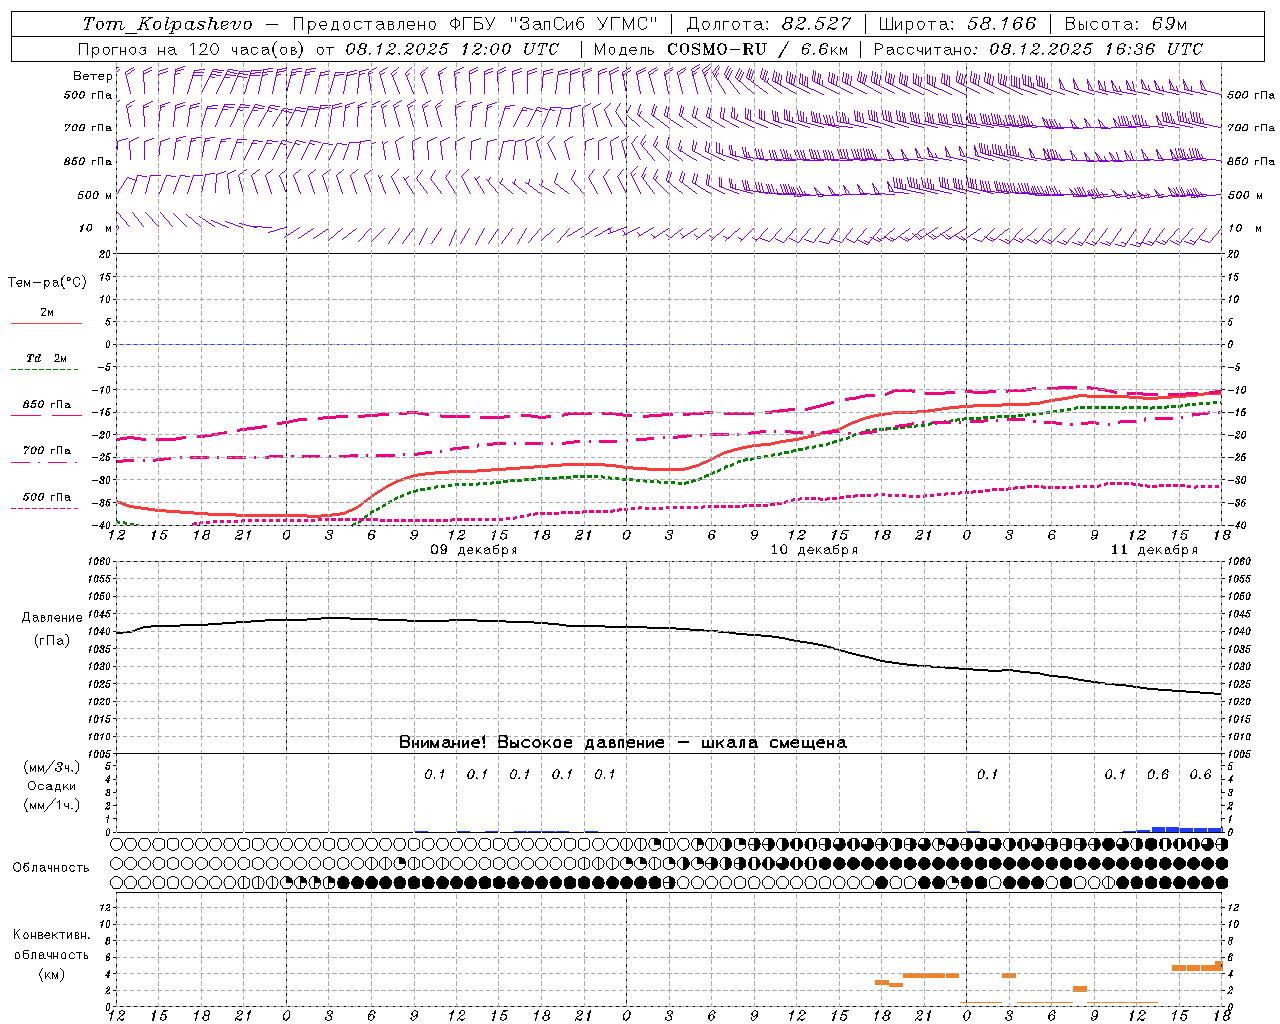The height and width of the screenshot is (1024, 1280).
Task: Click the provider text ФГБУ "ЗапСиб УГМС"
Action: pyautogui.click(x=556, y=24)
